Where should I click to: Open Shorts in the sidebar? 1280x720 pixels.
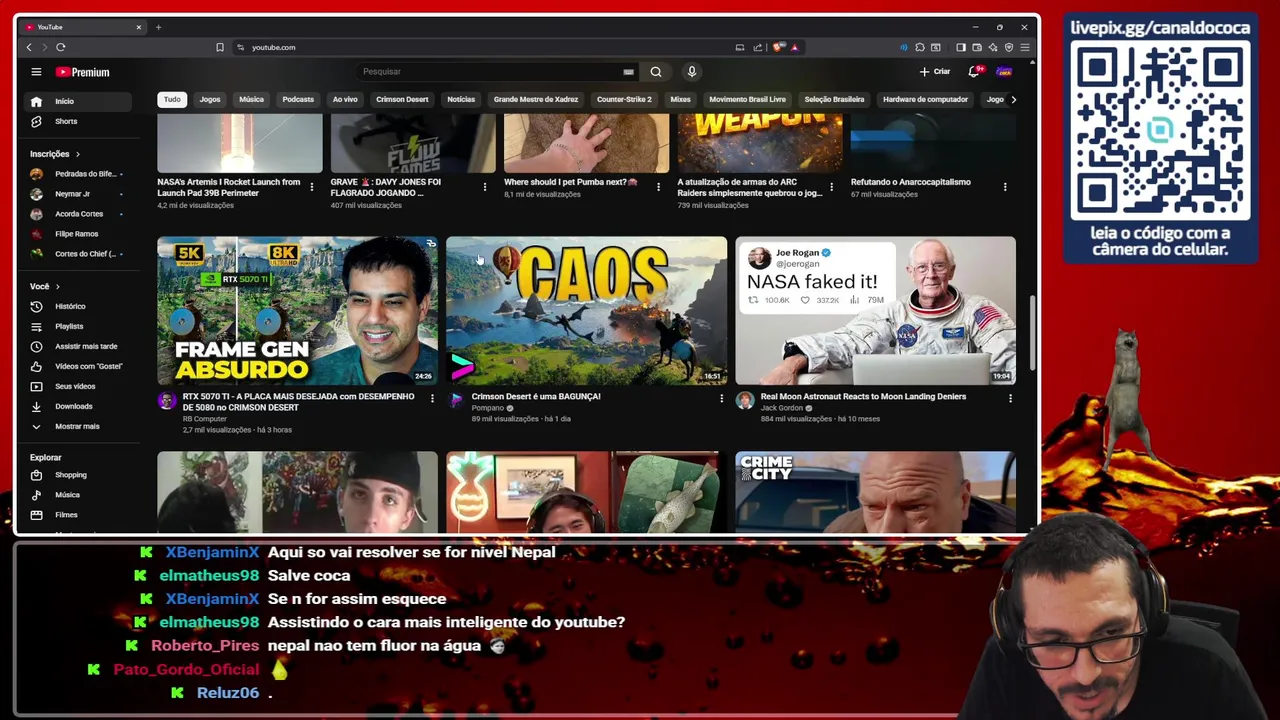click(x=79, y=121)
